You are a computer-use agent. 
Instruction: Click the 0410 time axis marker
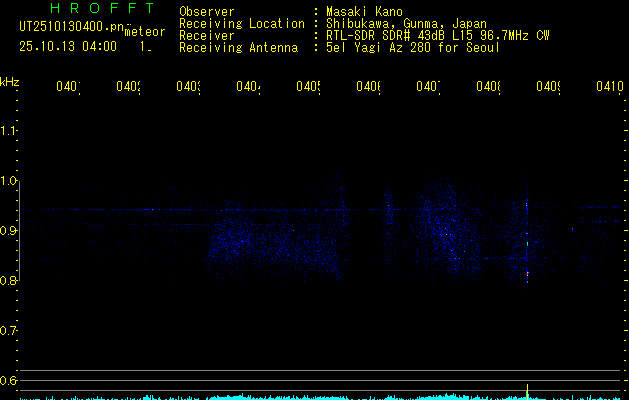(x=610, y=86)
